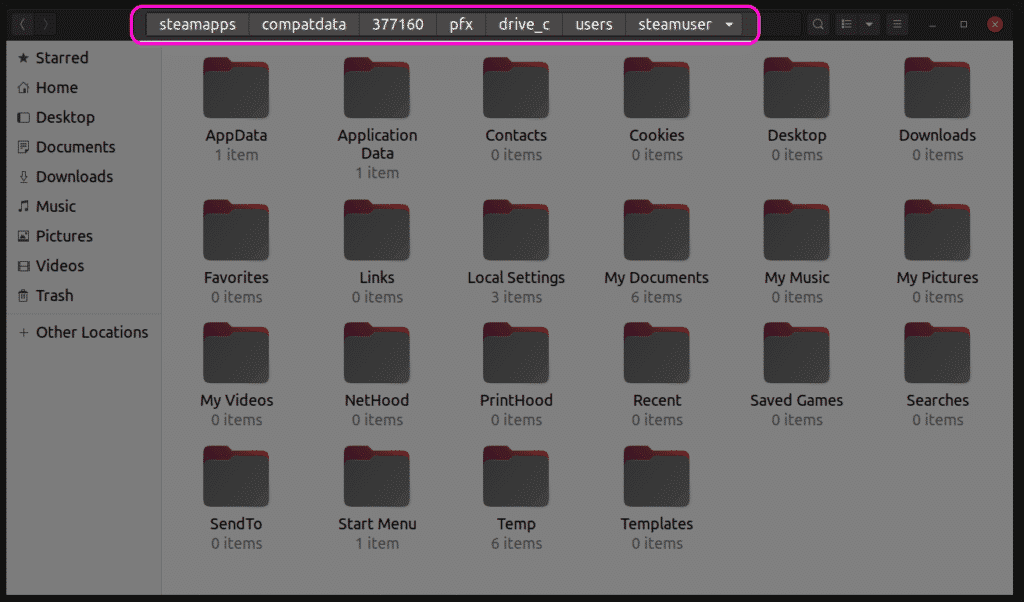This screenshot has width=1024, height=602.
Task: Open the Favorites folder
Action: click(x=236, y=230)
